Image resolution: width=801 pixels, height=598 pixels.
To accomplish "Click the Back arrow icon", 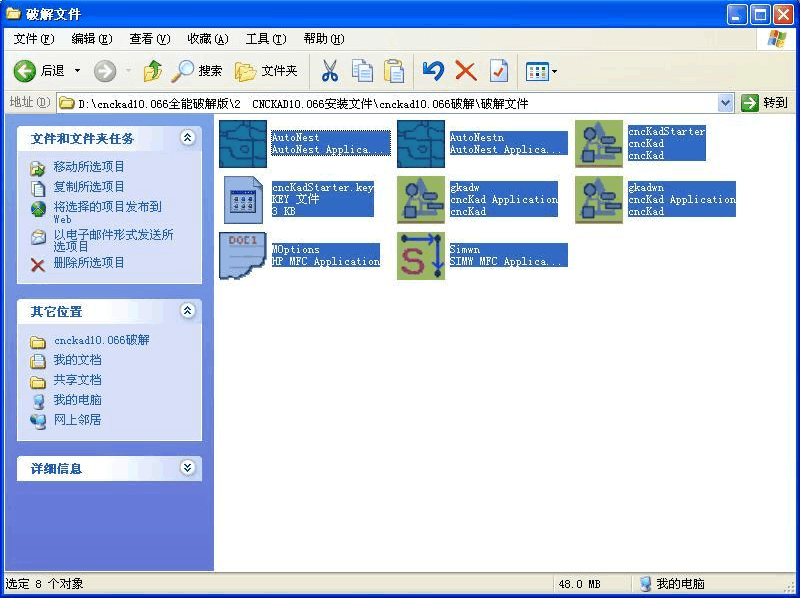I will pyautogui.click(x=25, y=71).
